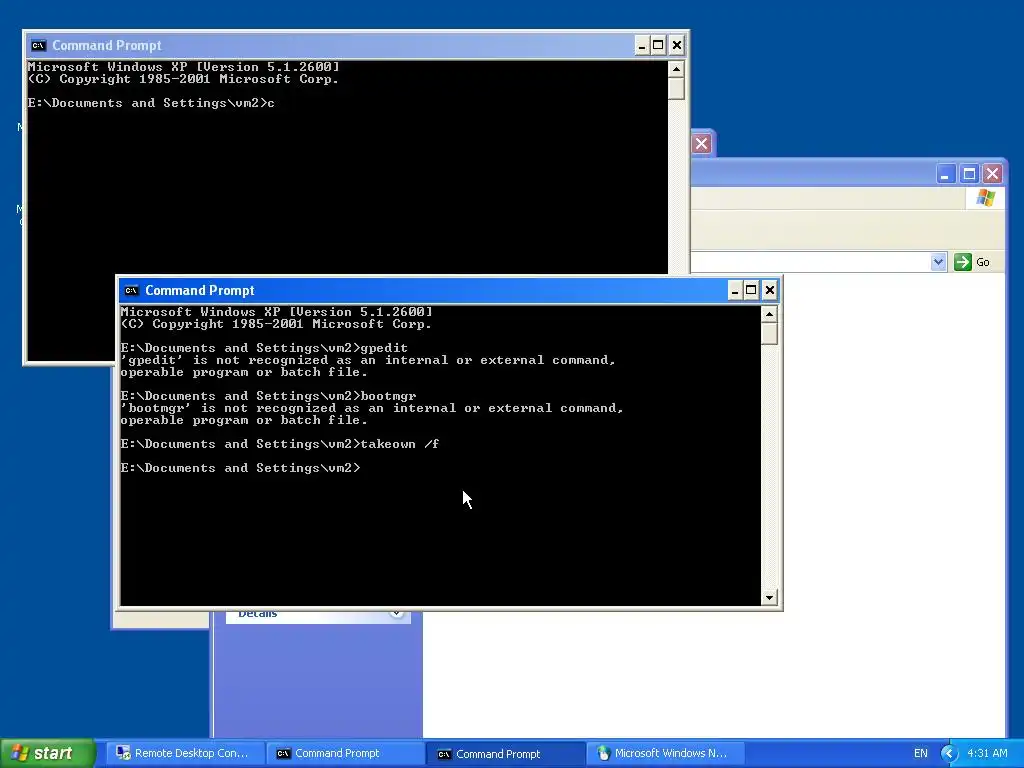Open the Start menu

48,753
